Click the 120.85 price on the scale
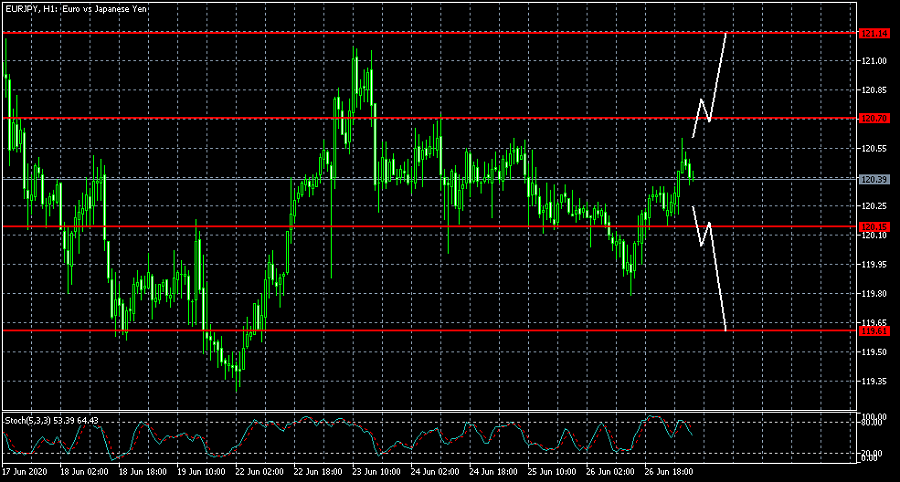Viewport: 900px width, 482px height. (874, 90)
